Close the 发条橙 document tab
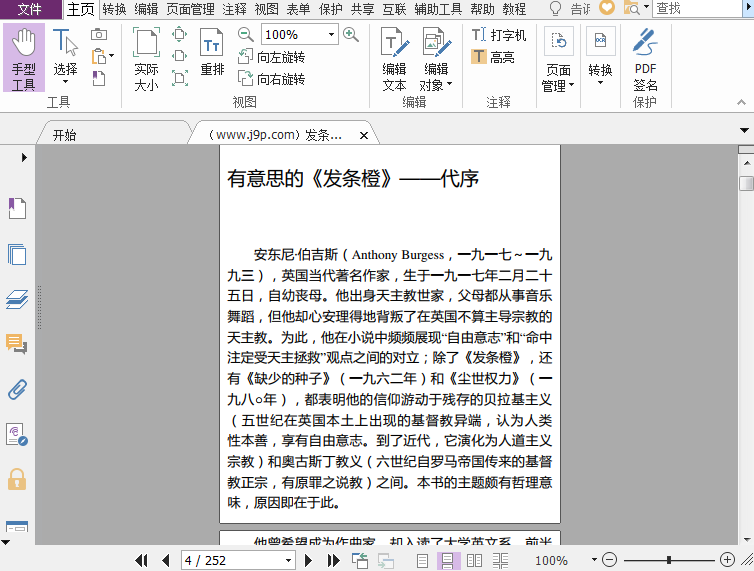The width and height of the screenshot is (754, 571). (364, 136)
